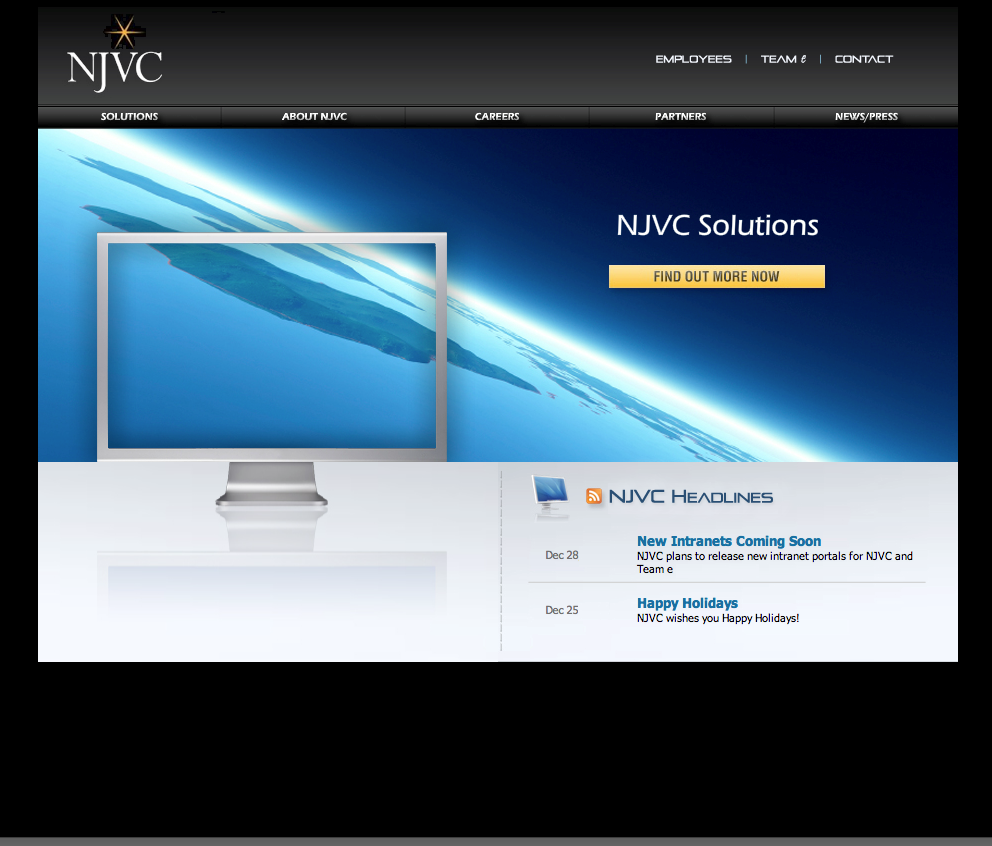Click the NJVC Solutions banner title
Screen dimensions: 992x846
(x=717, y=225)
